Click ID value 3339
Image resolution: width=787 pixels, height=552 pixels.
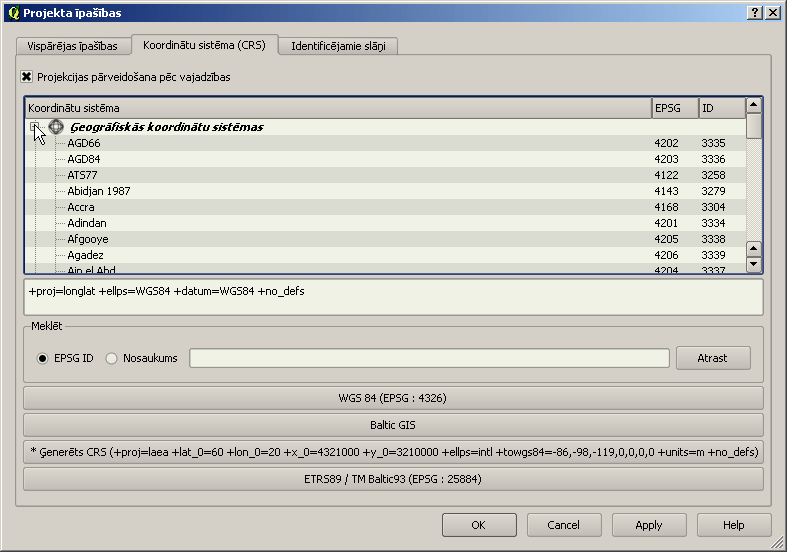[713, 255]
